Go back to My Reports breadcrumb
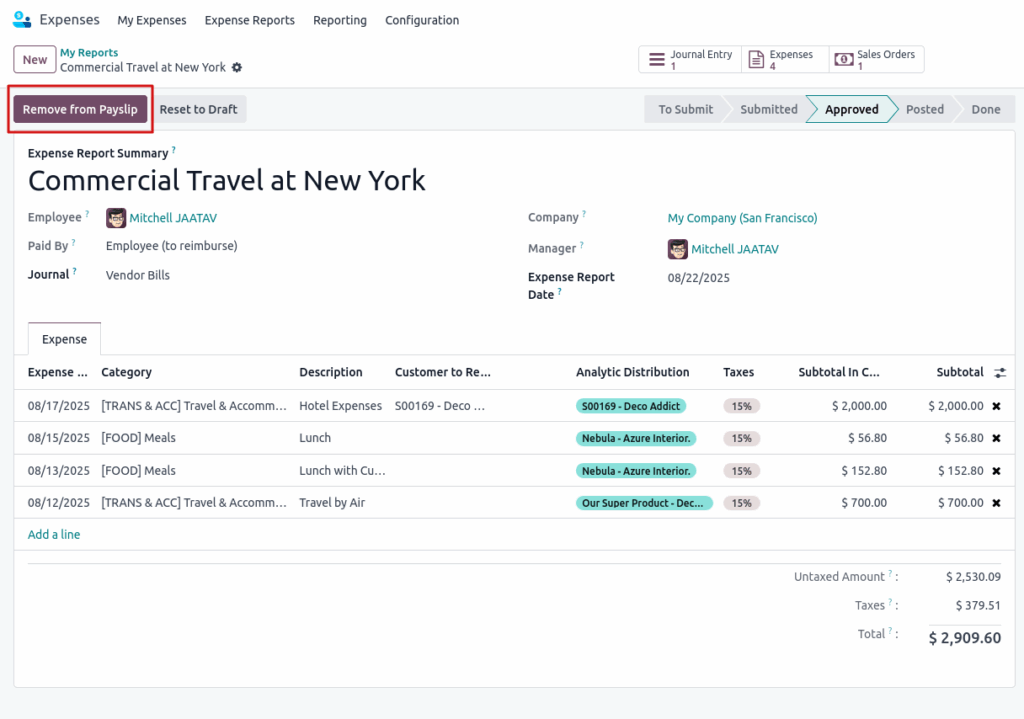The height and width of the screenshot is (719, 1024). point(89,53)
